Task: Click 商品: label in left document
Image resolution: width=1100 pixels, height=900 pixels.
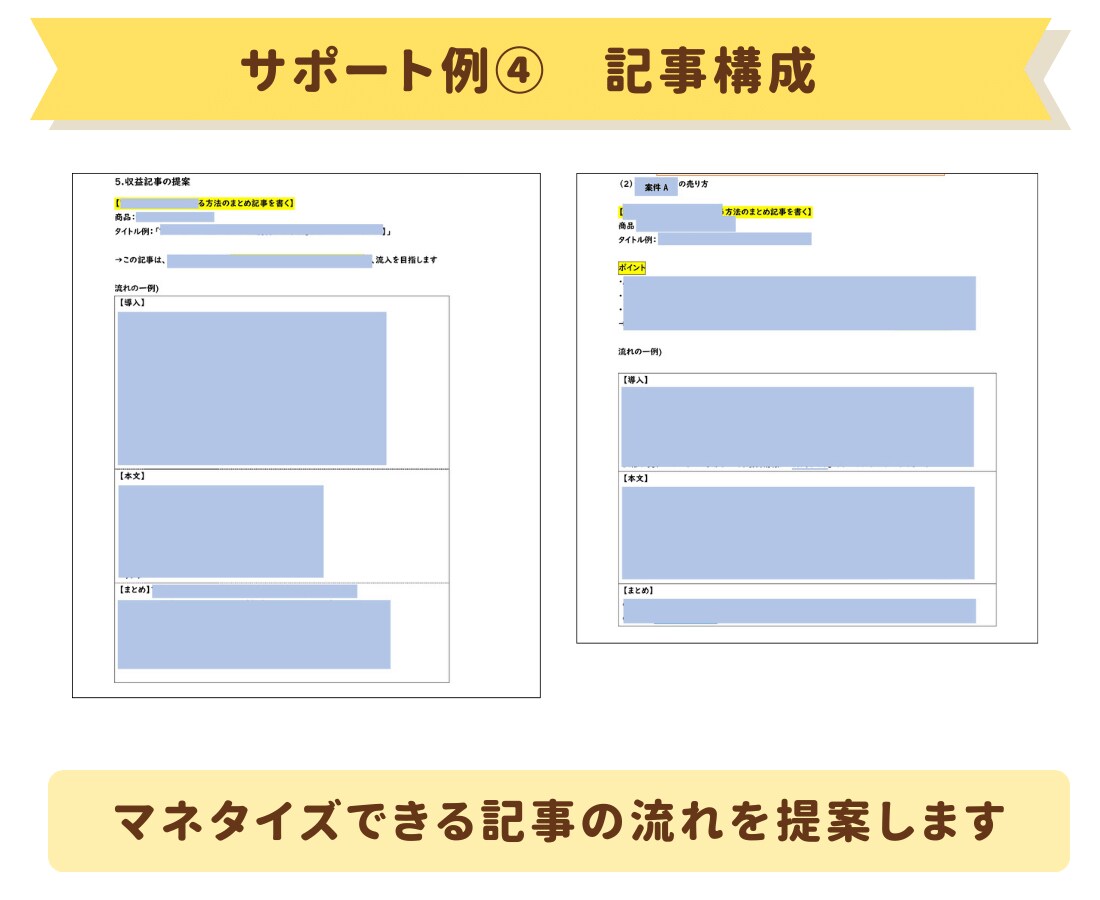Action: [125, 217]
